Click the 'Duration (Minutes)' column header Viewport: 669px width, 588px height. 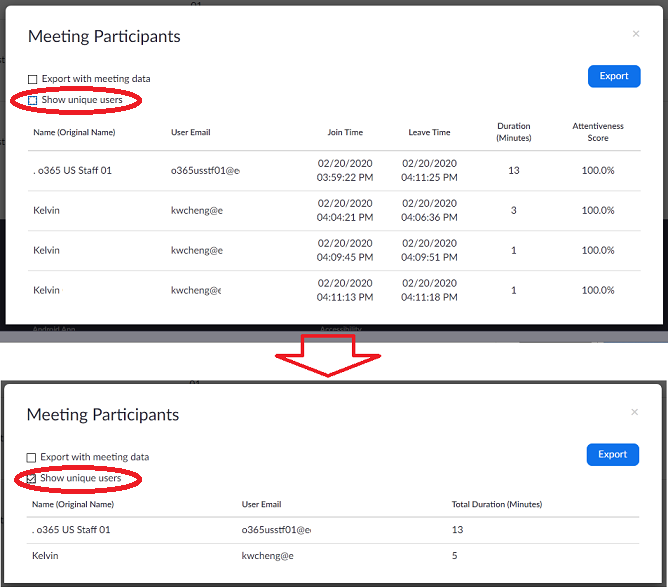[x=514, y=132]
